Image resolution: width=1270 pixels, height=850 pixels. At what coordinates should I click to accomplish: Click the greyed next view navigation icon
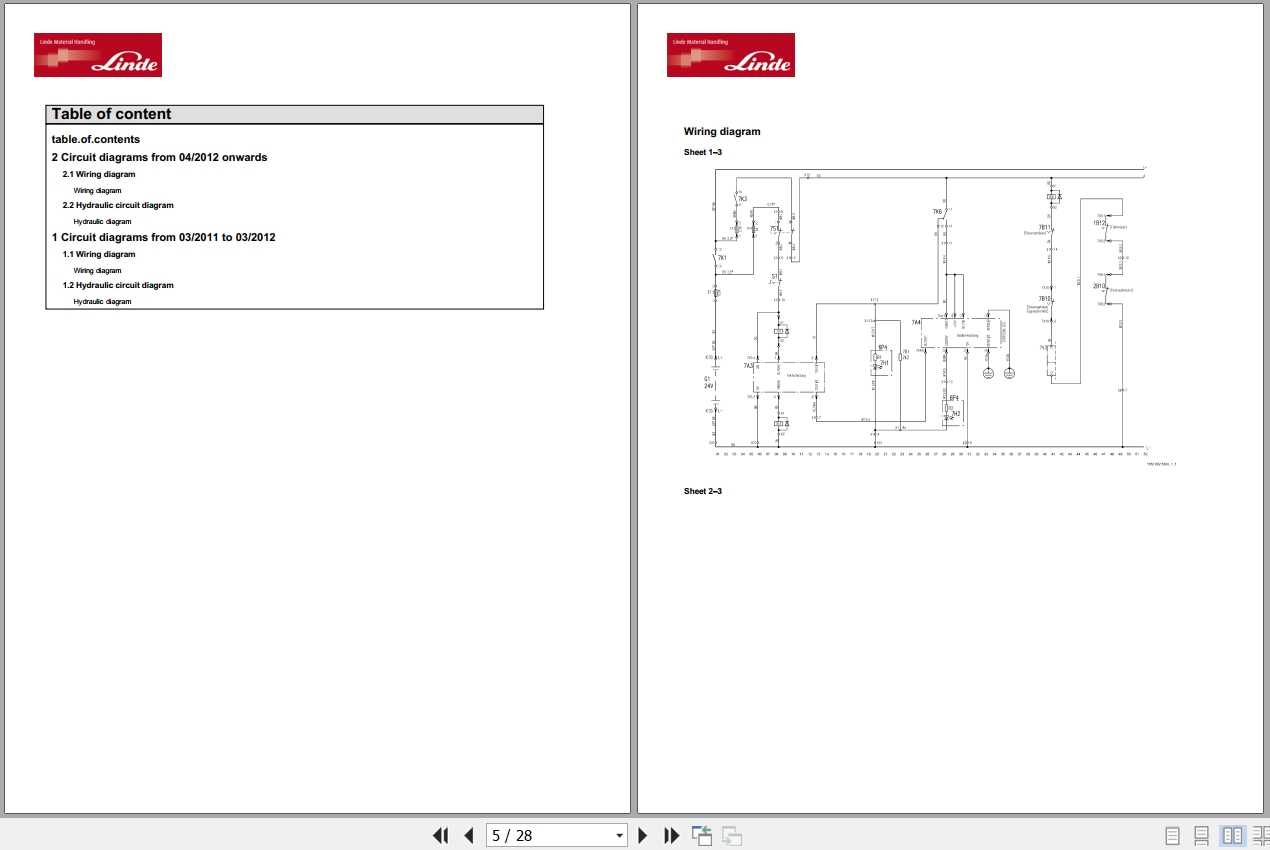click(x=732, y=836)
